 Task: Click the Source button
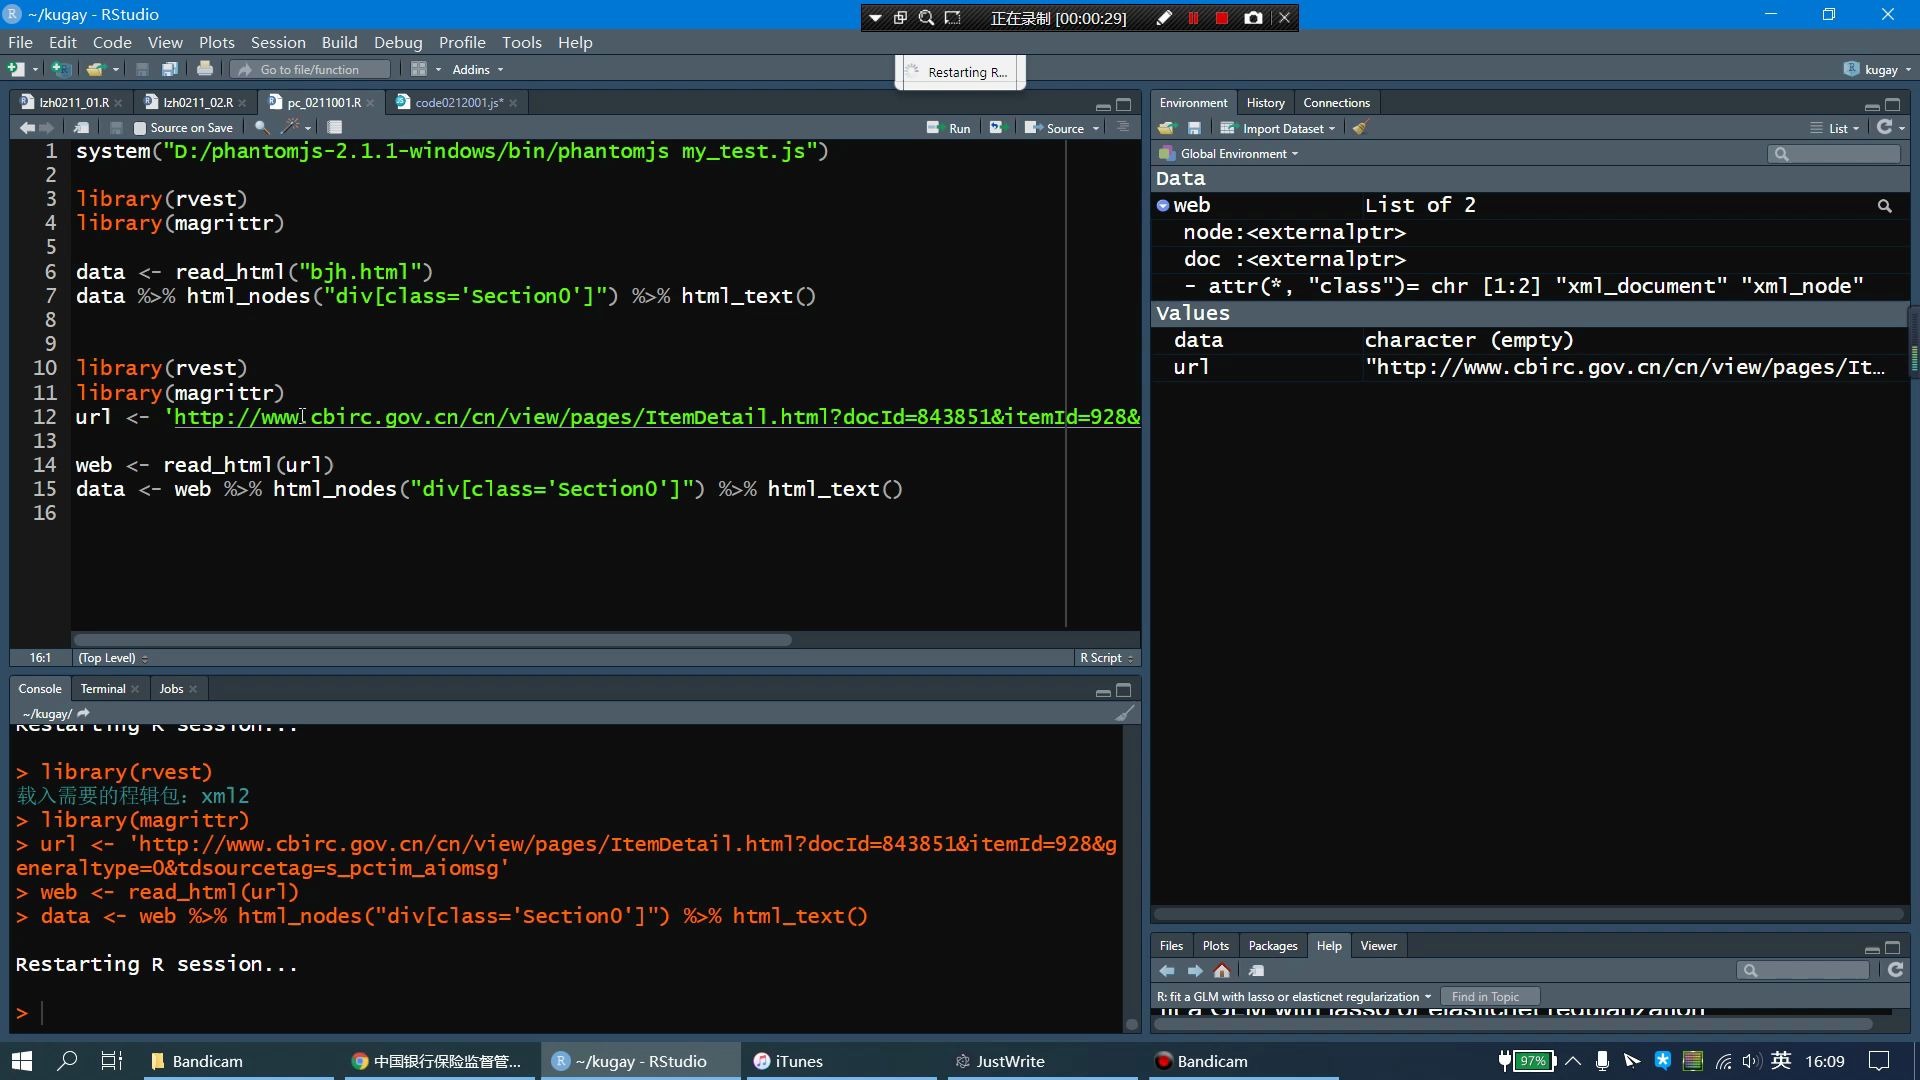point(1055,128)
